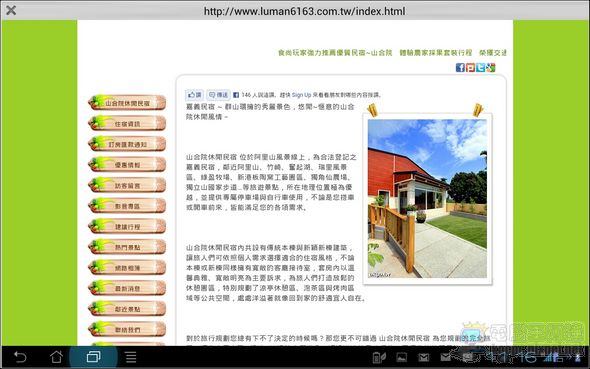Tap the first mail envelope notification icon

point(424,357)
